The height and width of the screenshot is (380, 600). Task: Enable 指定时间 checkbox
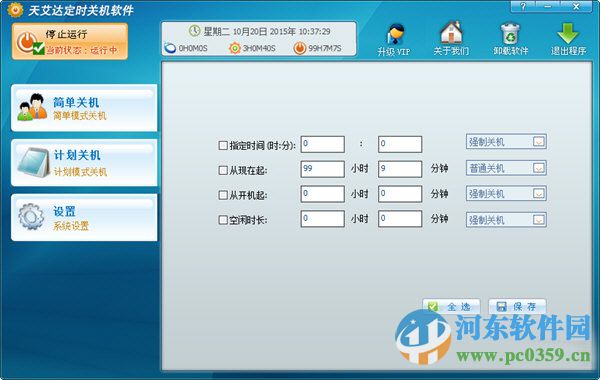click(x=223, y=145)
